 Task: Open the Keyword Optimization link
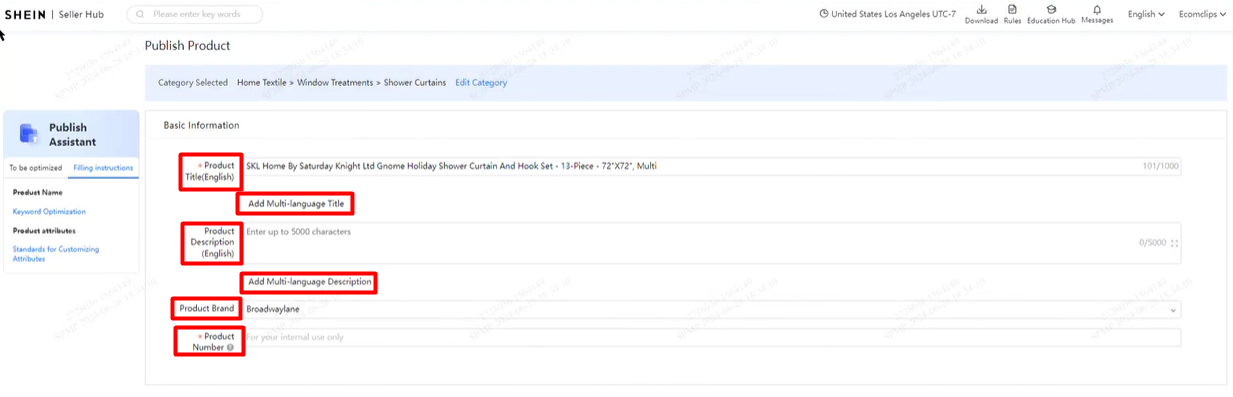coord(49,212)
